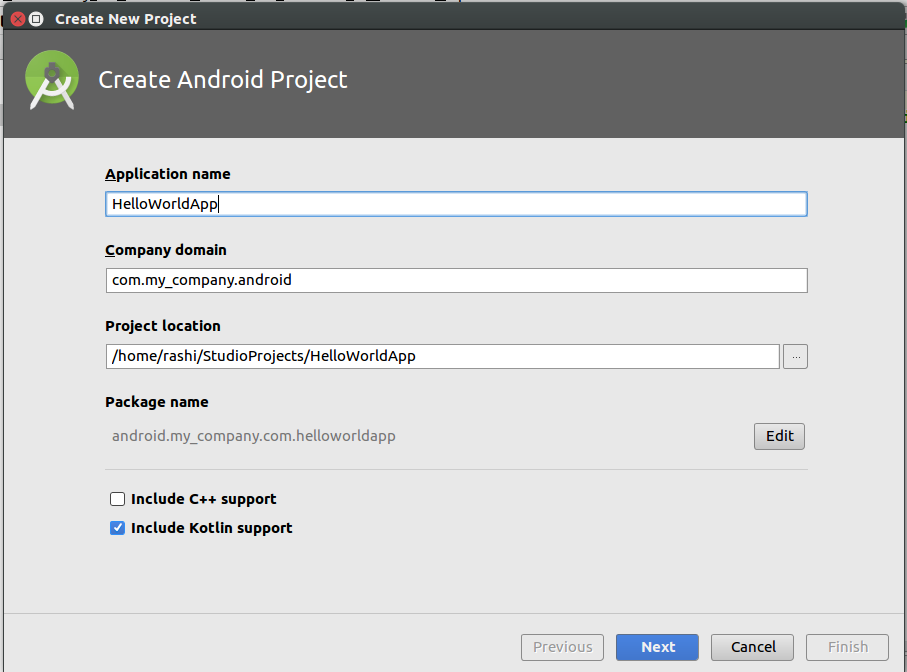Image resolution: width=907 pixels, height=672 pixels.
Task: Go to the Next wizard step
Action: (x=657, y=647)
